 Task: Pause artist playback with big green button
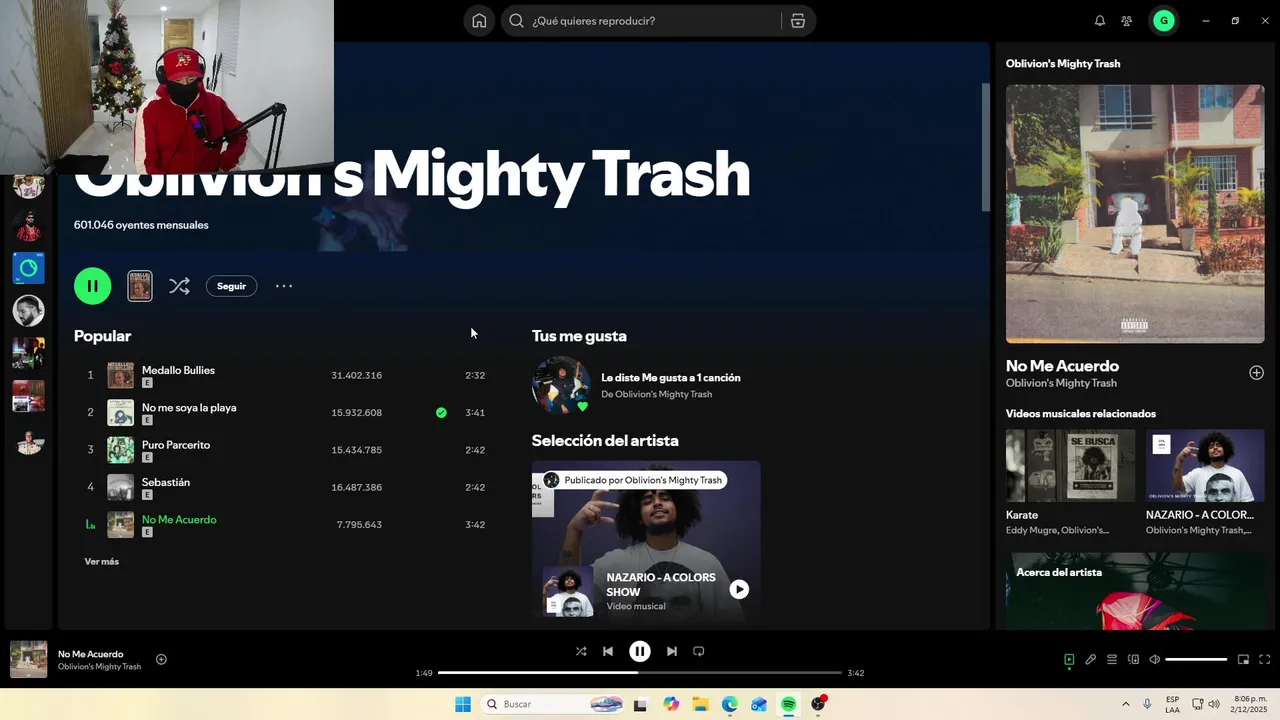(93, 286)
